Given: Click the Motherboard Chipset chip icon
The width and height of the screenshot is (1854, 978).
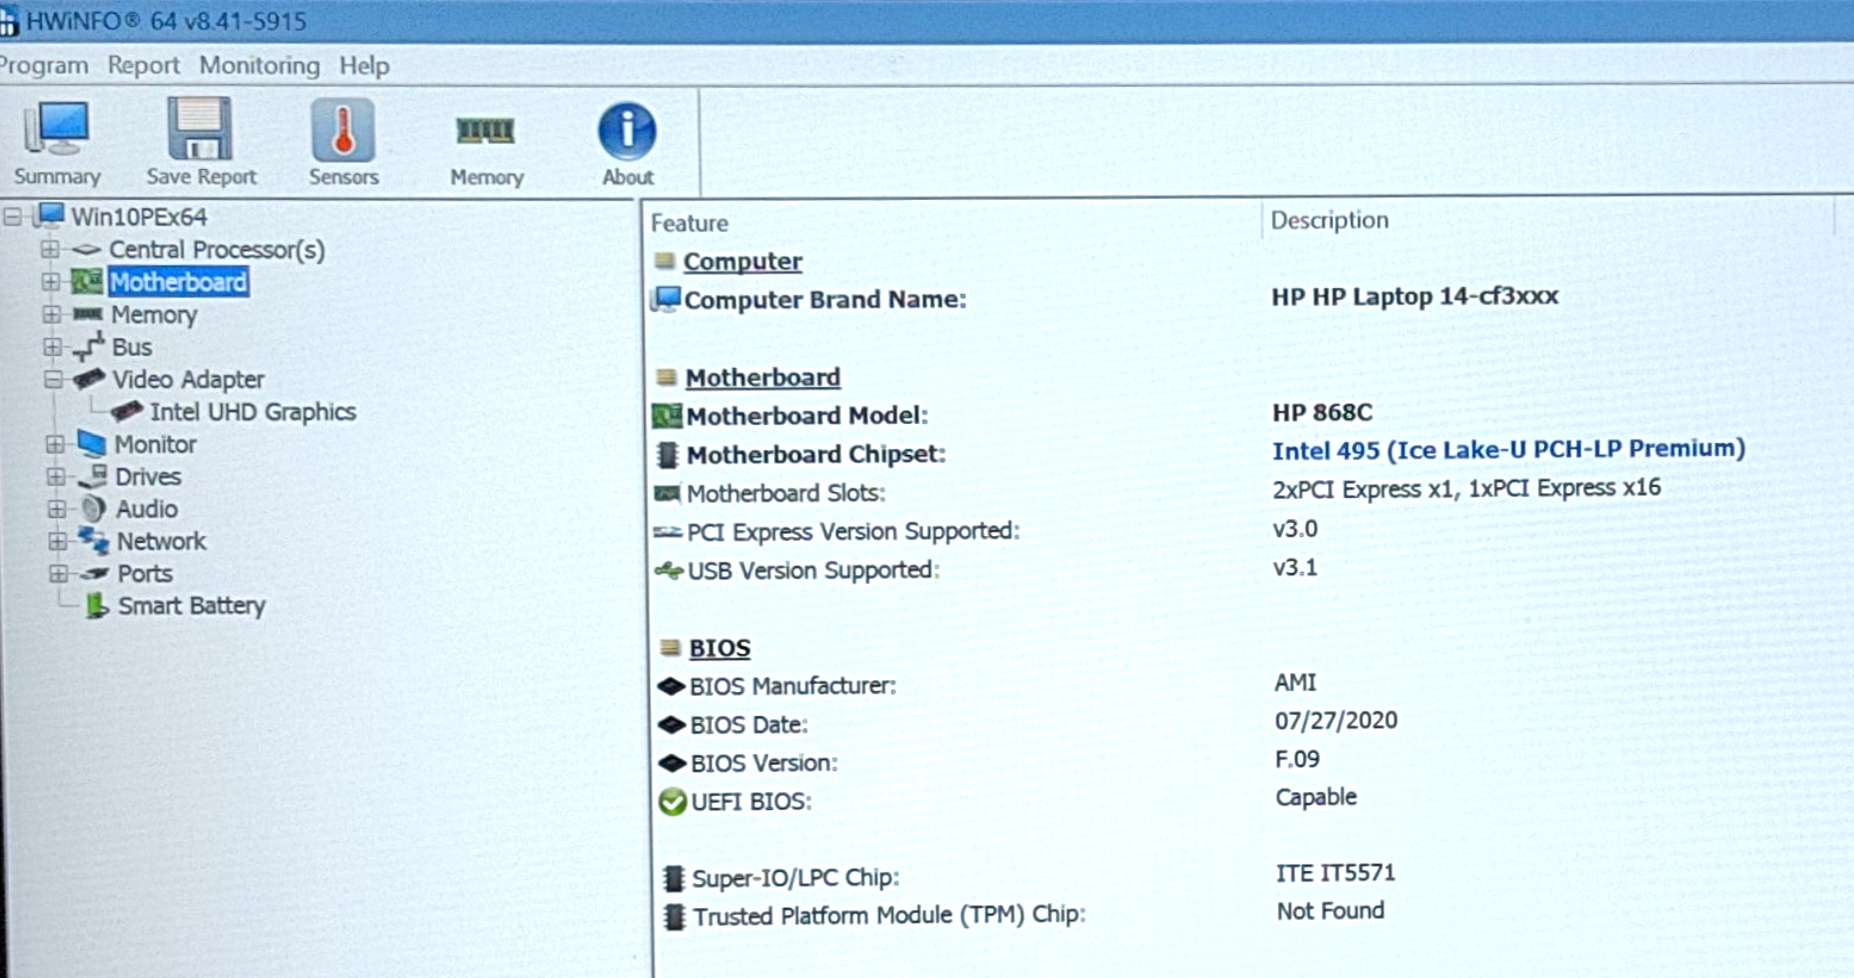Looking at the screenshot, I should coord(667,455).
